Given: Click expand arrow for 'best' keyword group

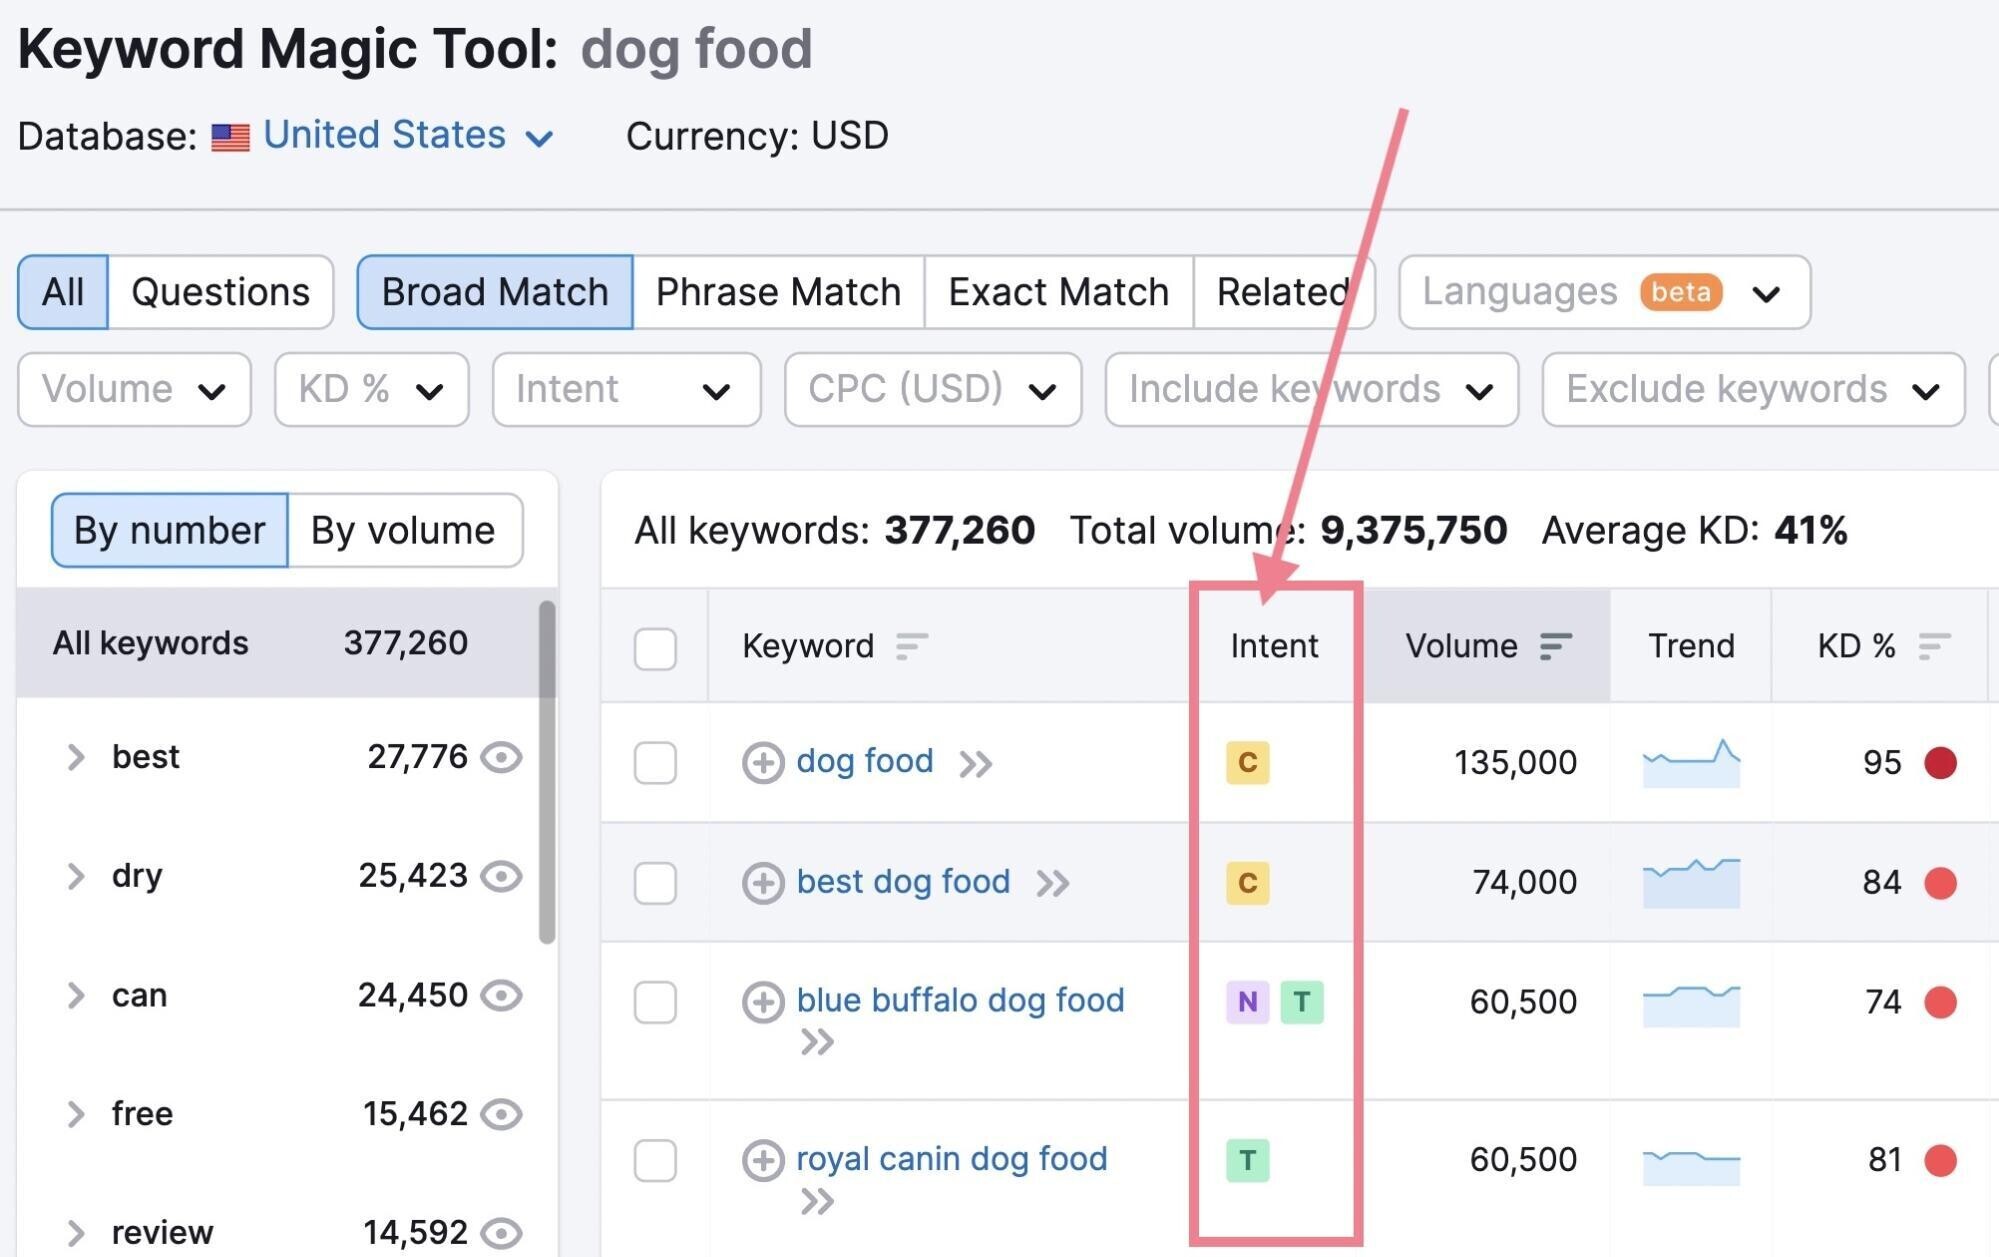Looking at the screenshot, I should coord(77,760).
